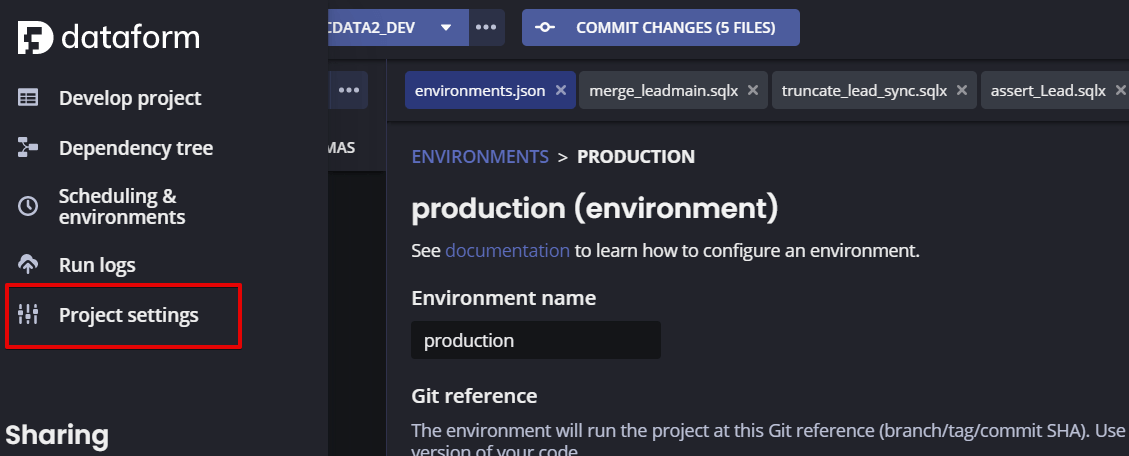
Task: Open the file panel three-dot menu
Action: coord(348,90)
